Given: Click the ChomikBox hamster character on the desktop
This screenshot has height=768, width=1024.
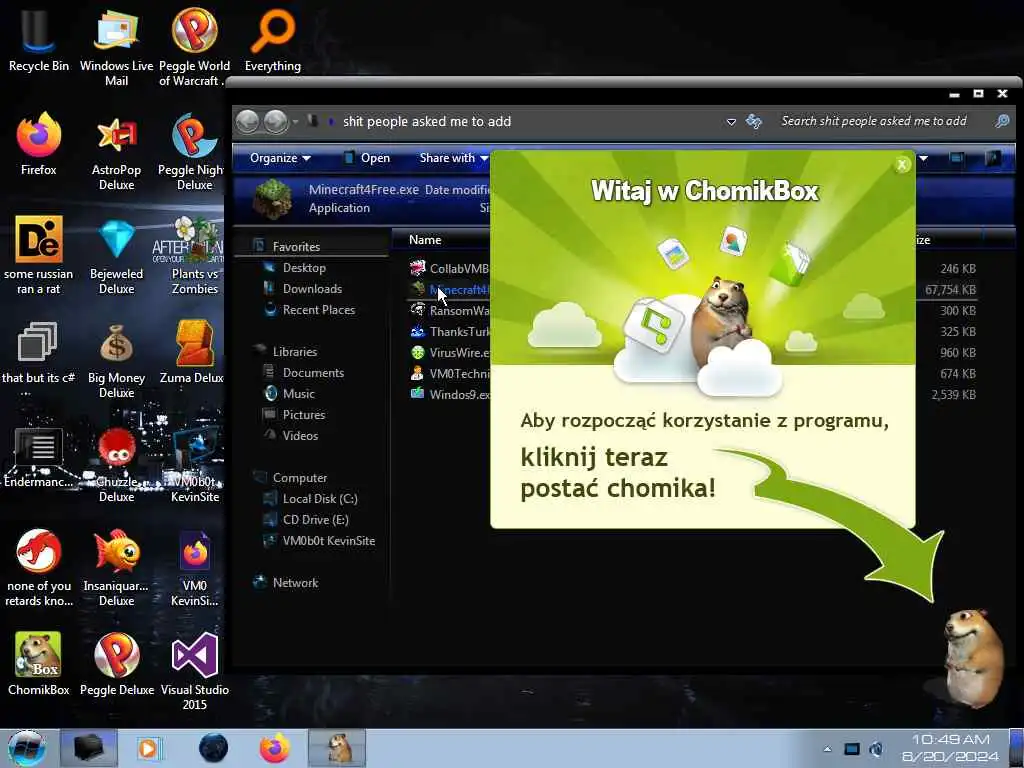Looking at the screenshot, I should [973, 658].
